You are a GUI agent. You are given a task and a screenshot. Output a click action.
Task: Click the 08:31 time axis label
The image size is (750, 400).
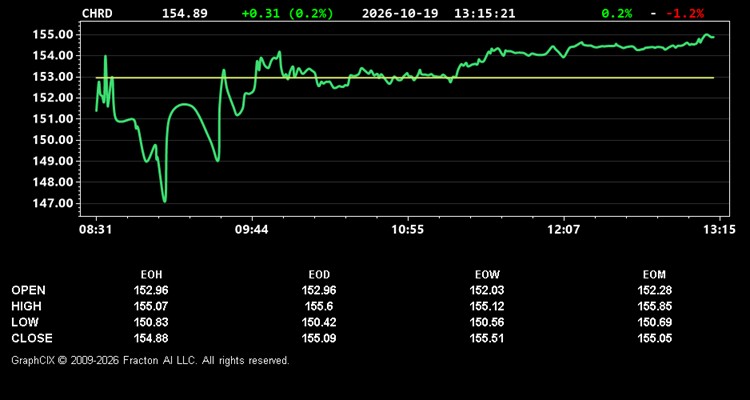tap(96, 229)
